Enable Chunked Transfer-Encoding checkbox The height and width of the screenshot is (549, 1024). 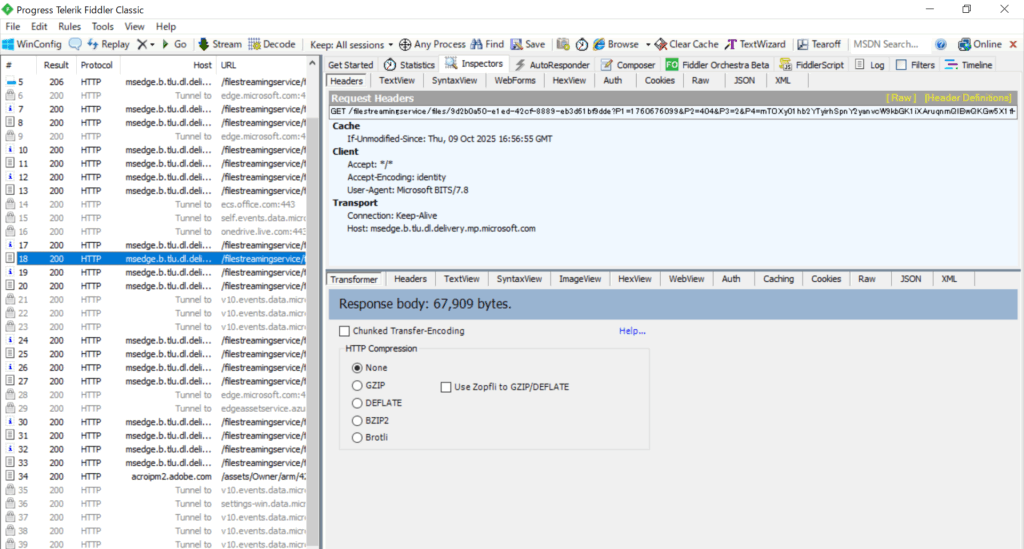[x=345, y=331]
